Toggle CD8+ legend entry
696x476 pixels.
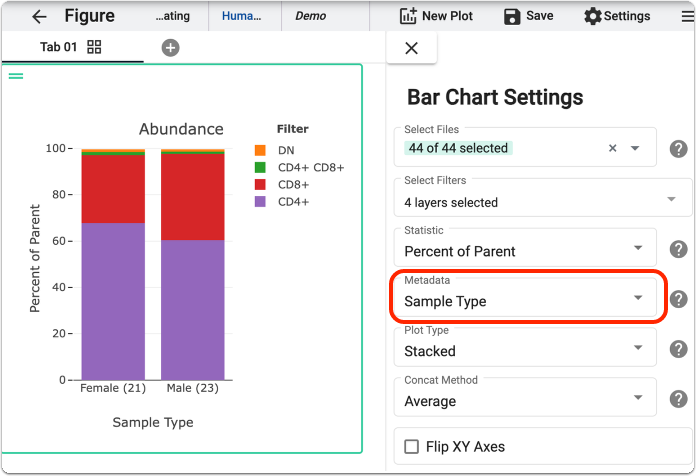[x=293, y=185]
